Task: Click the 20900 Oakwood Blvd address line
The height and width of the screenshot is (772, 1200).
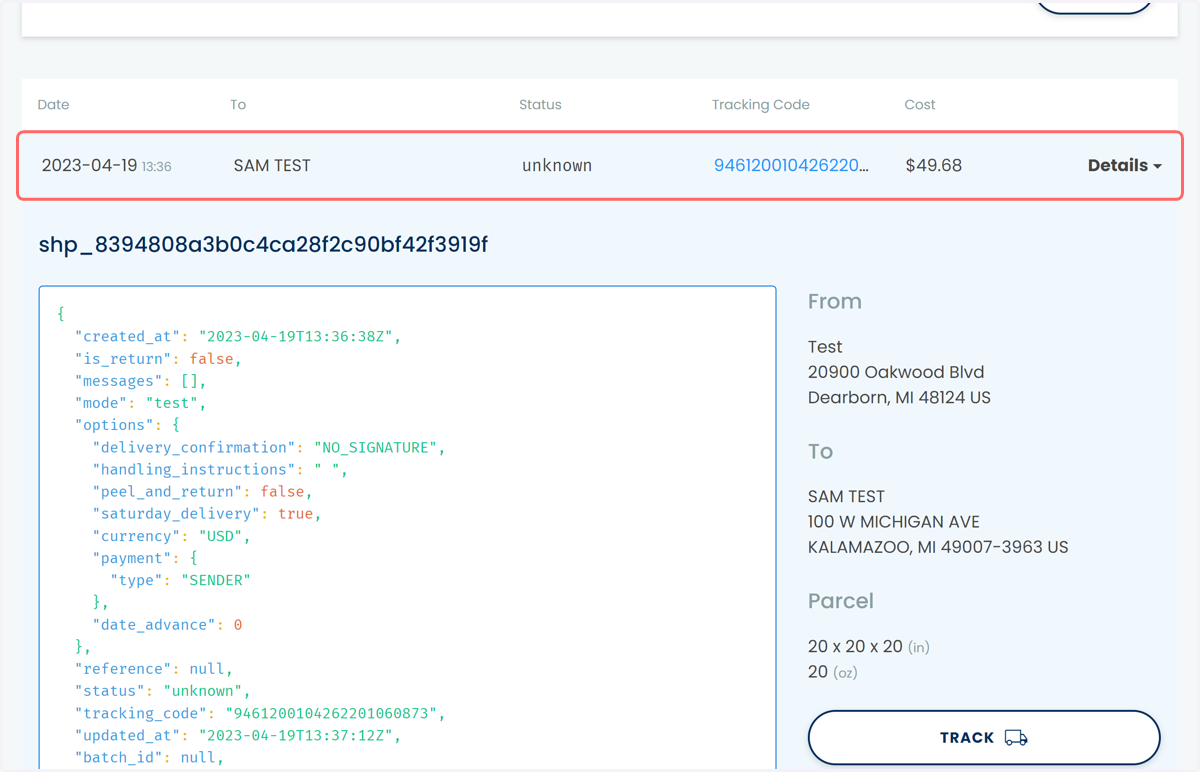Action: 896,372
